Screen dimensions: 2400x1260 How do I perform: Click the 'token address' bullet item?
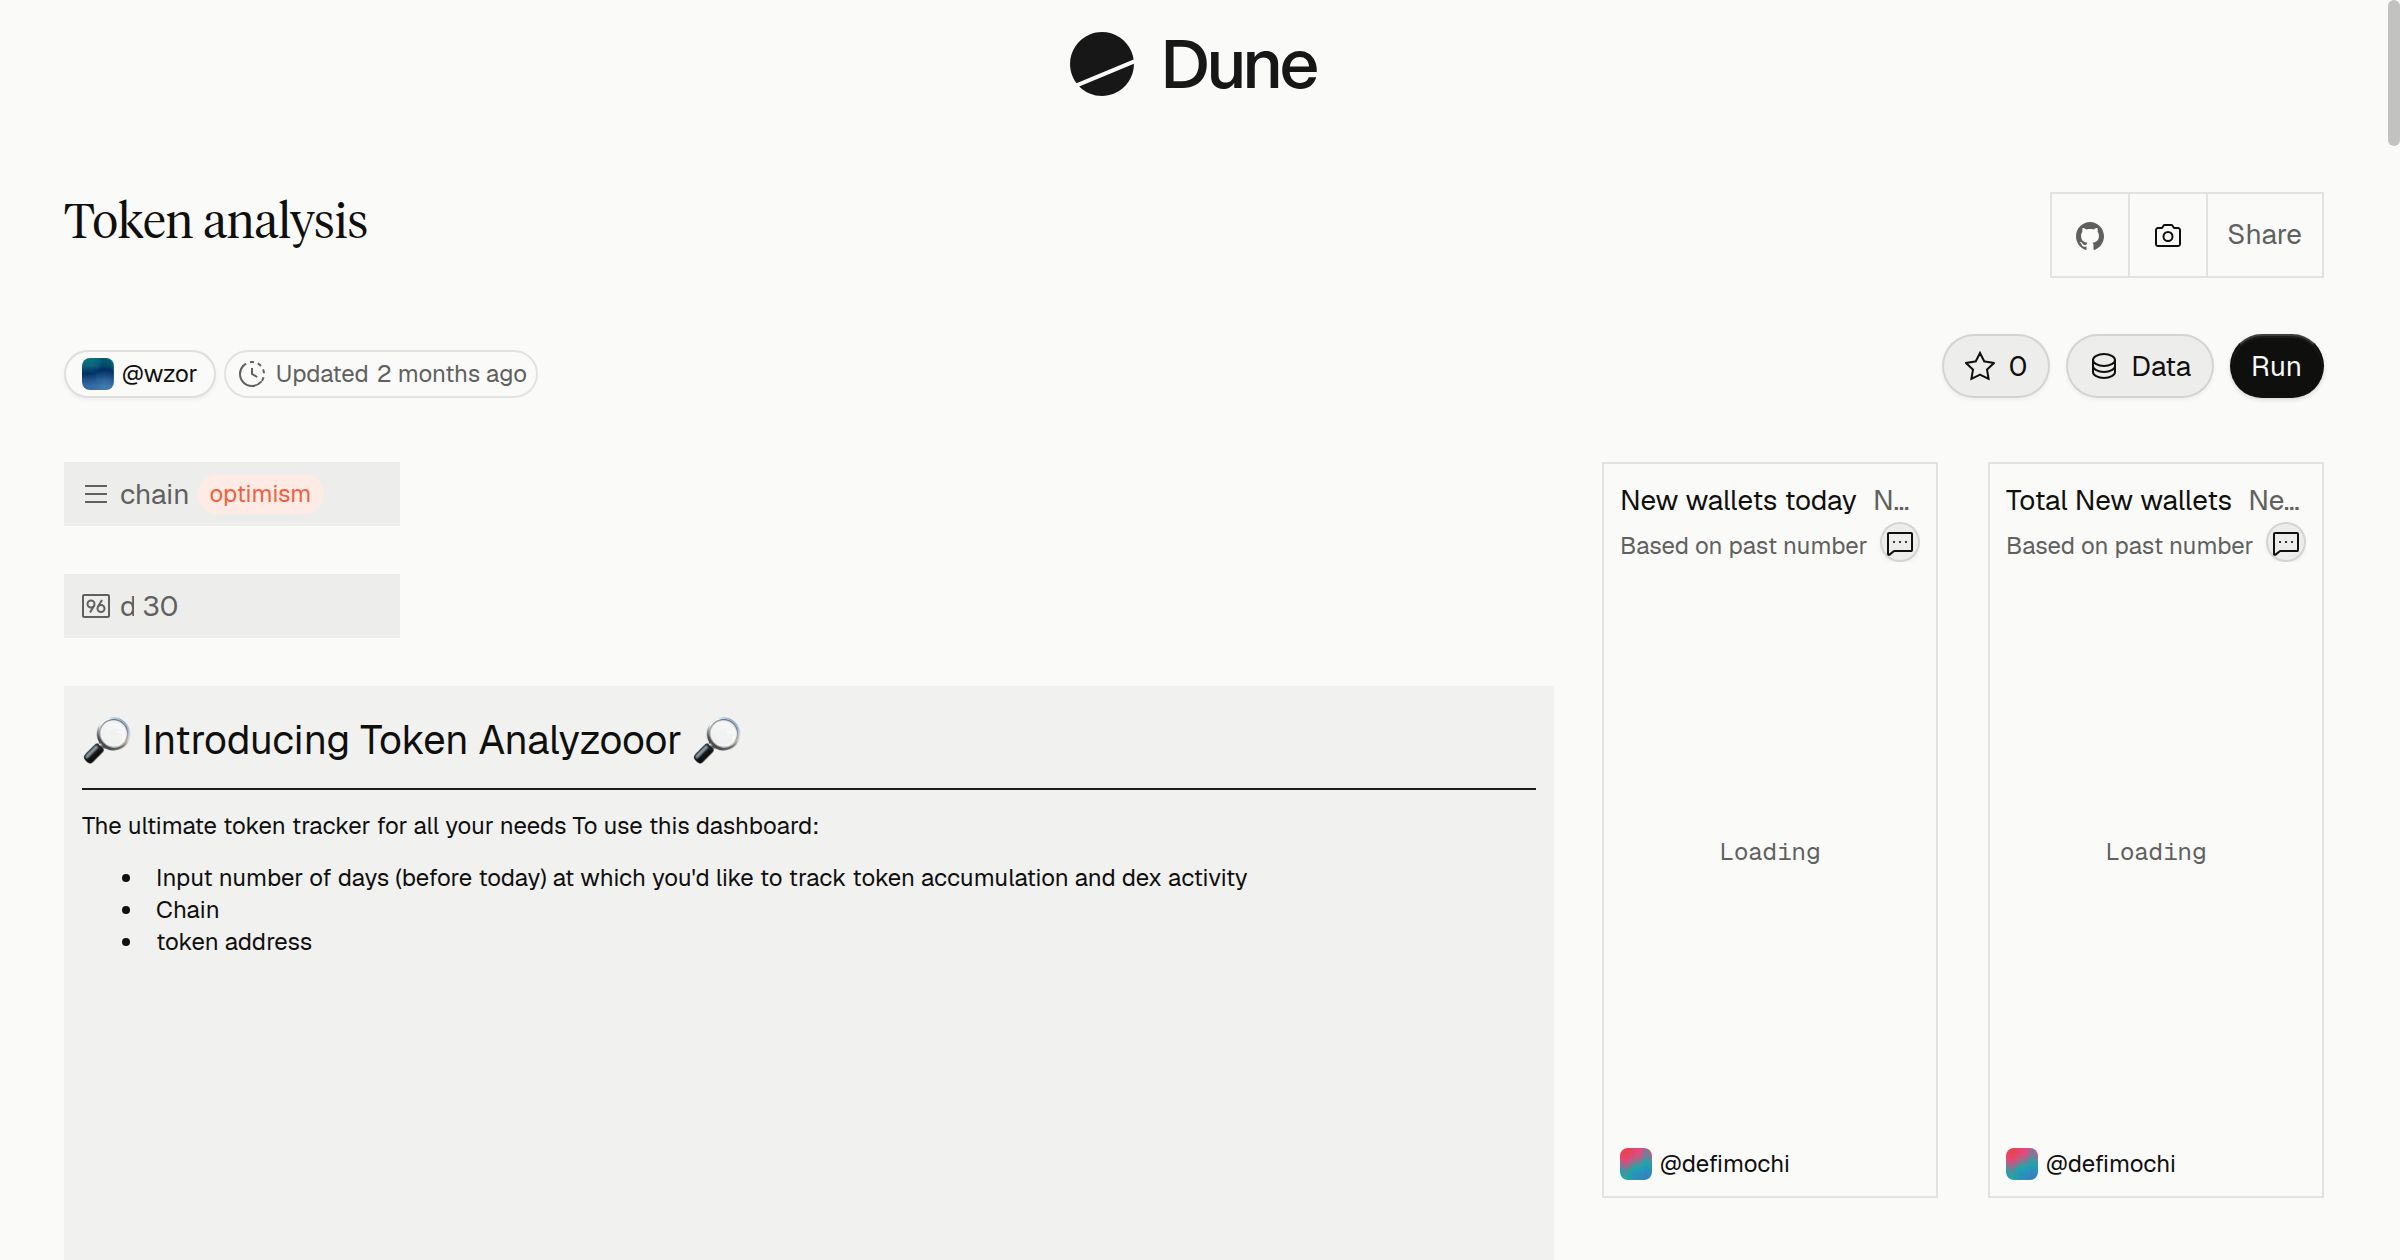234,942
